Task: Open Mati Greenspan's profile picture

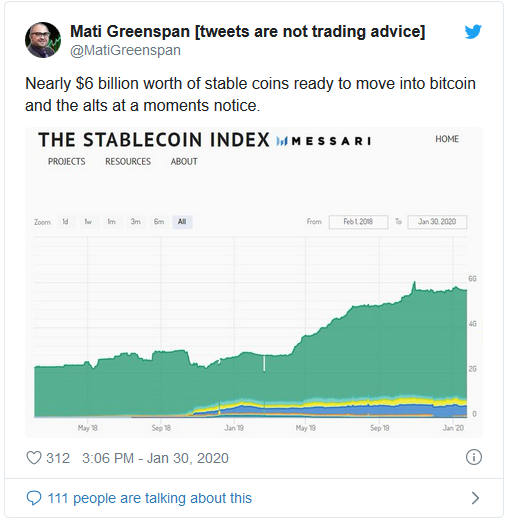Action: 43,40
